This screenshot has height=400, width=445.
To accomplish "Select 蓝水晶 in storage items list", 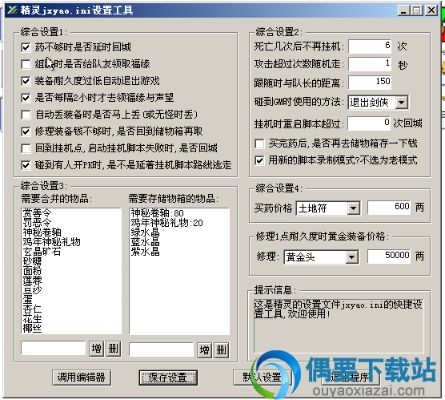I will pos(145,242).
